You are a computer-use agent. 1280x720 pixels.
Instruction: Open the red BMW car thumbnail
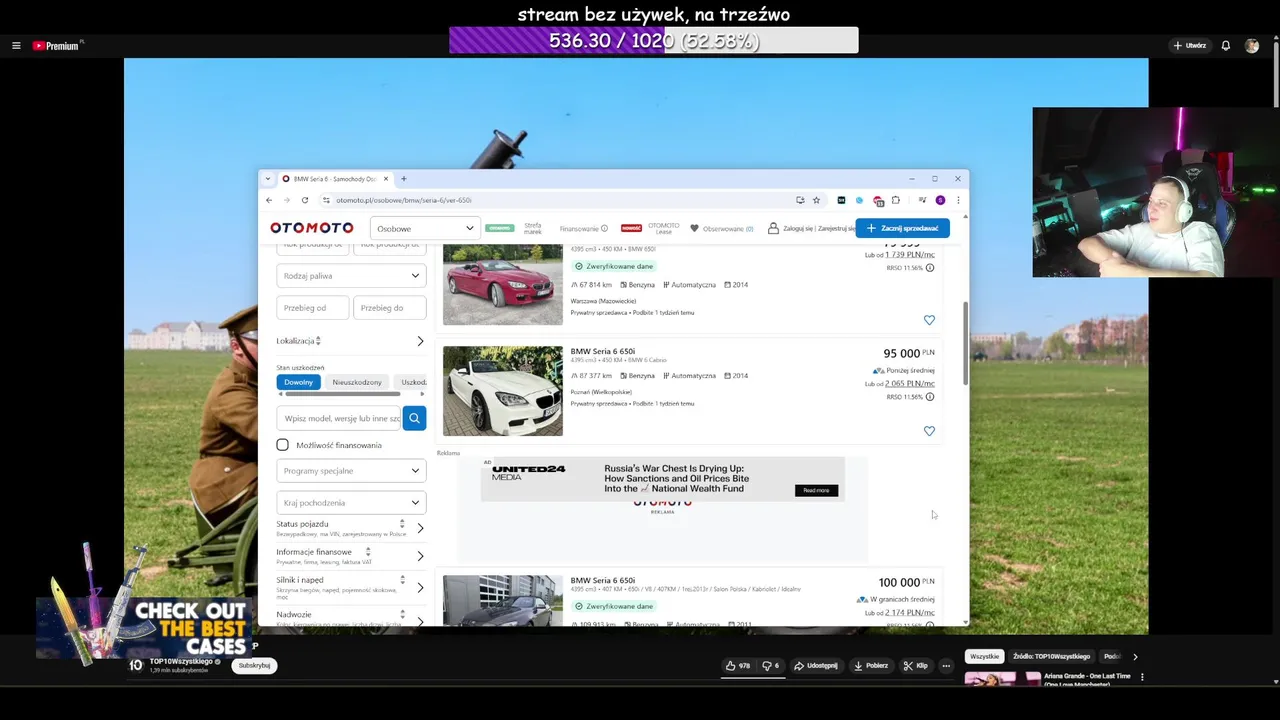coord(503,285)
